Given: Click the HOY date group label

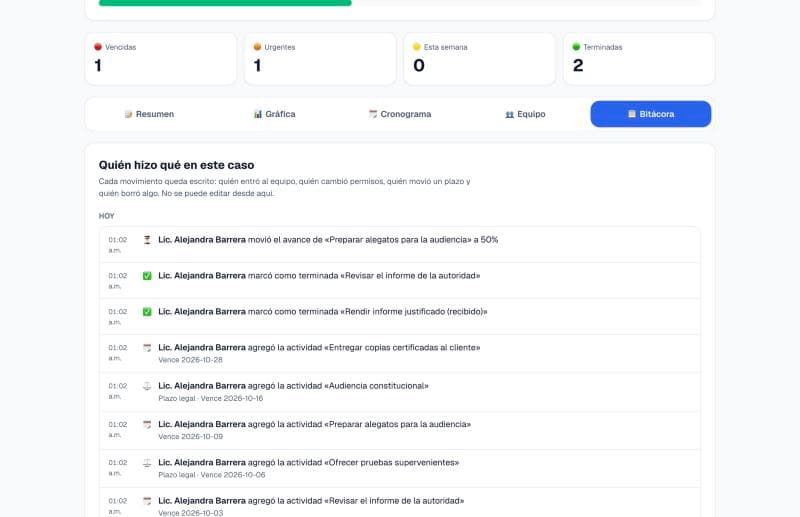Looking at the screenshot, I should coord(107,216).
